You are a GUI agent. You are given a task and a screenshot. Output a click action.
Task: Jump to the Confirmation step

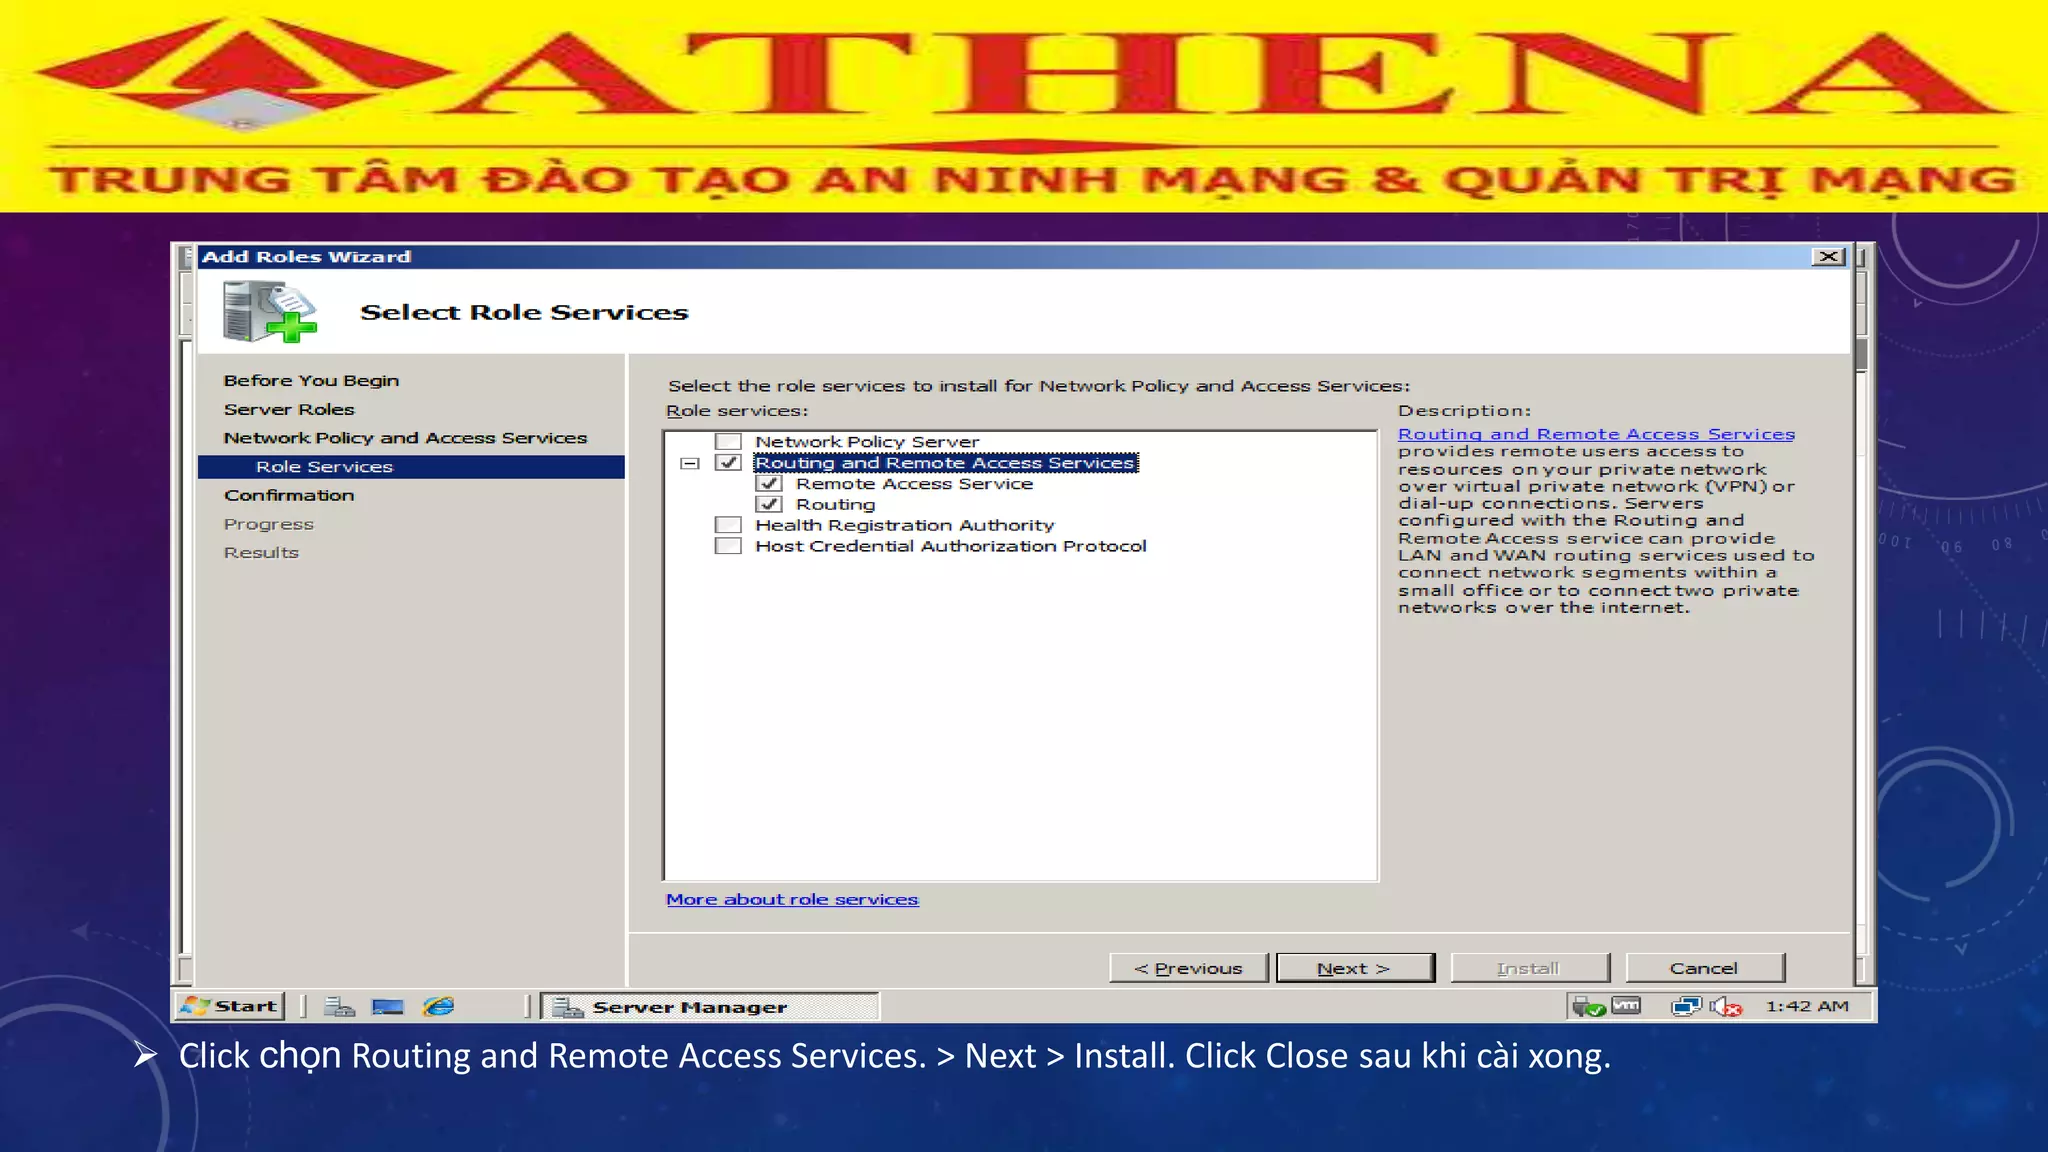tap(289, 495)
